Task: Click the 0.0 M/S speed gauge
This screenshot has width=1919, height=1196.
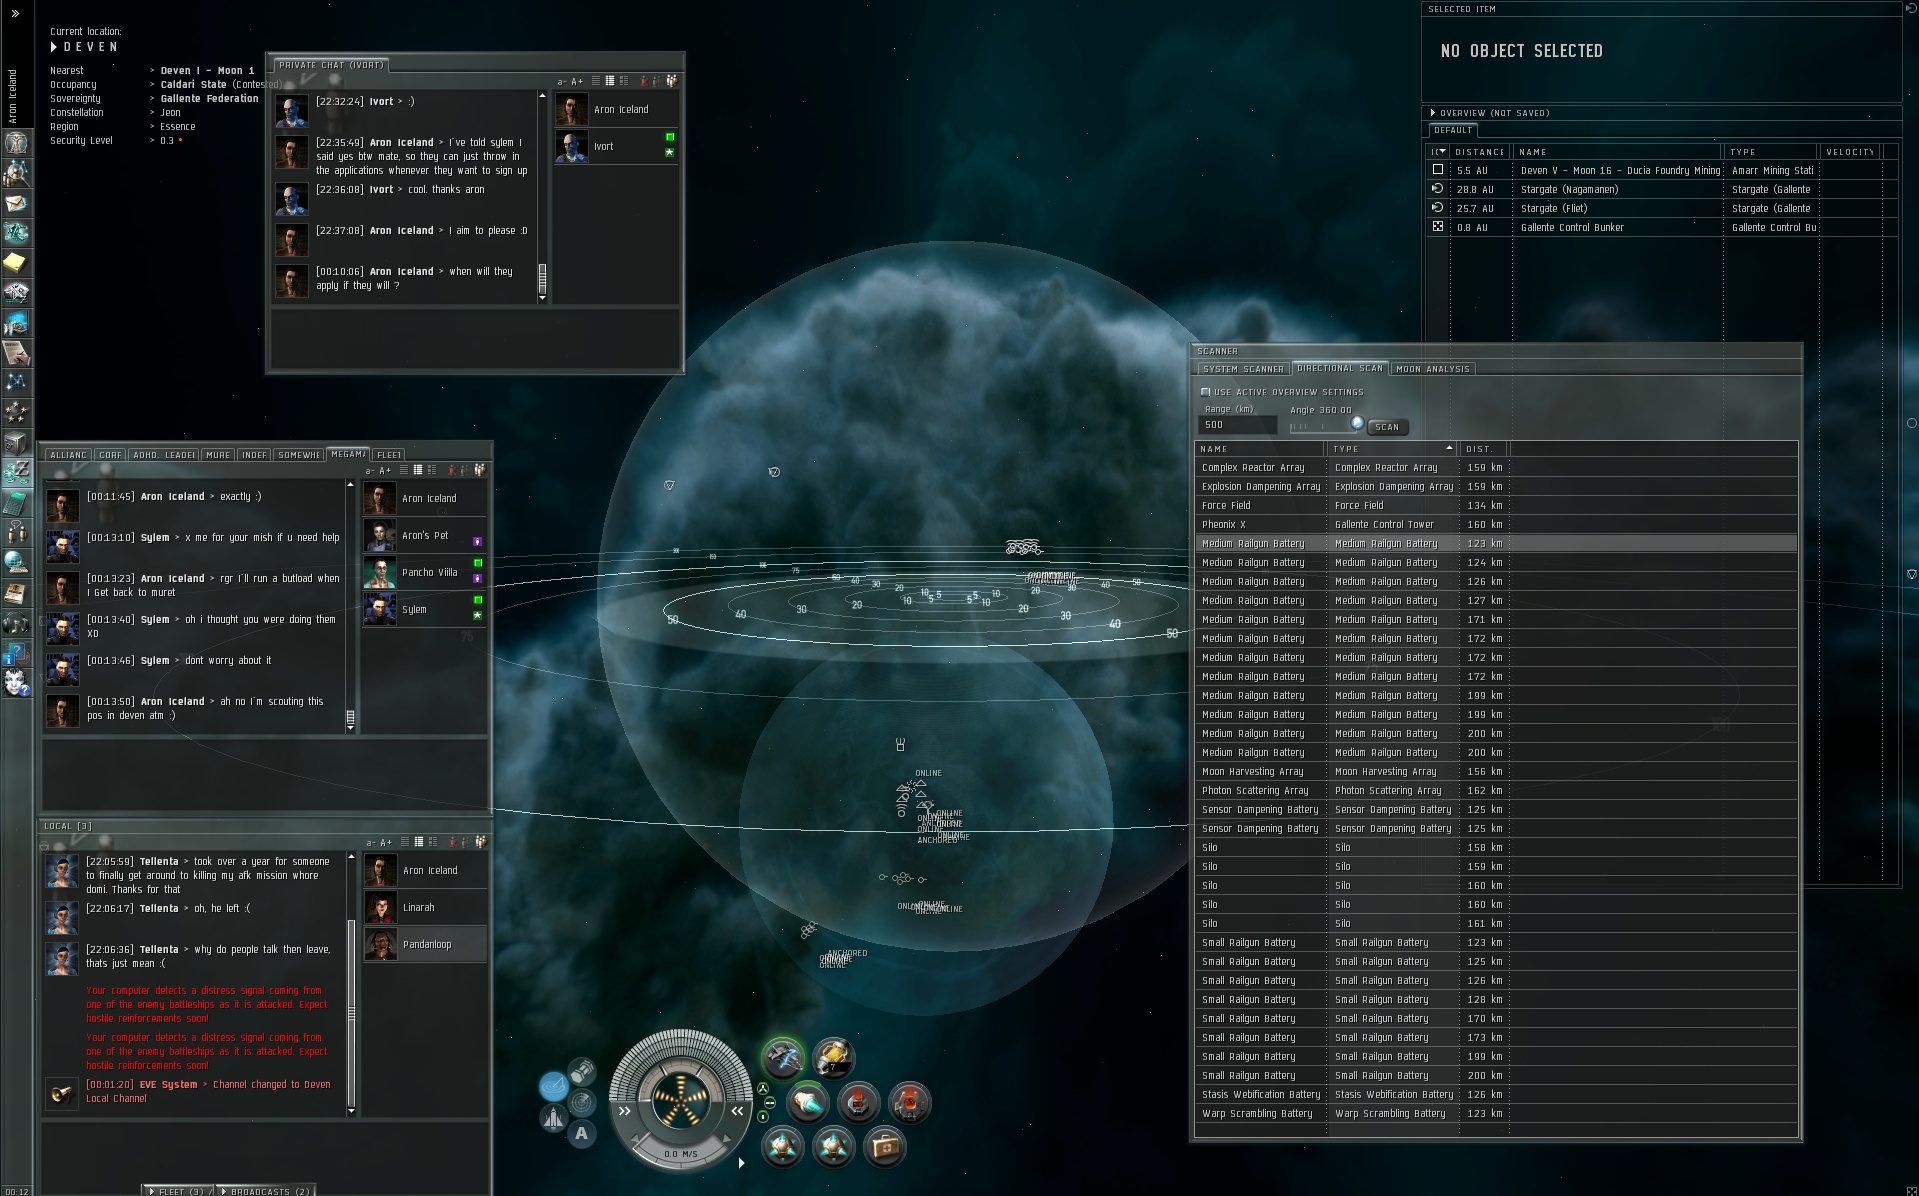Action: coord(681,1154)
